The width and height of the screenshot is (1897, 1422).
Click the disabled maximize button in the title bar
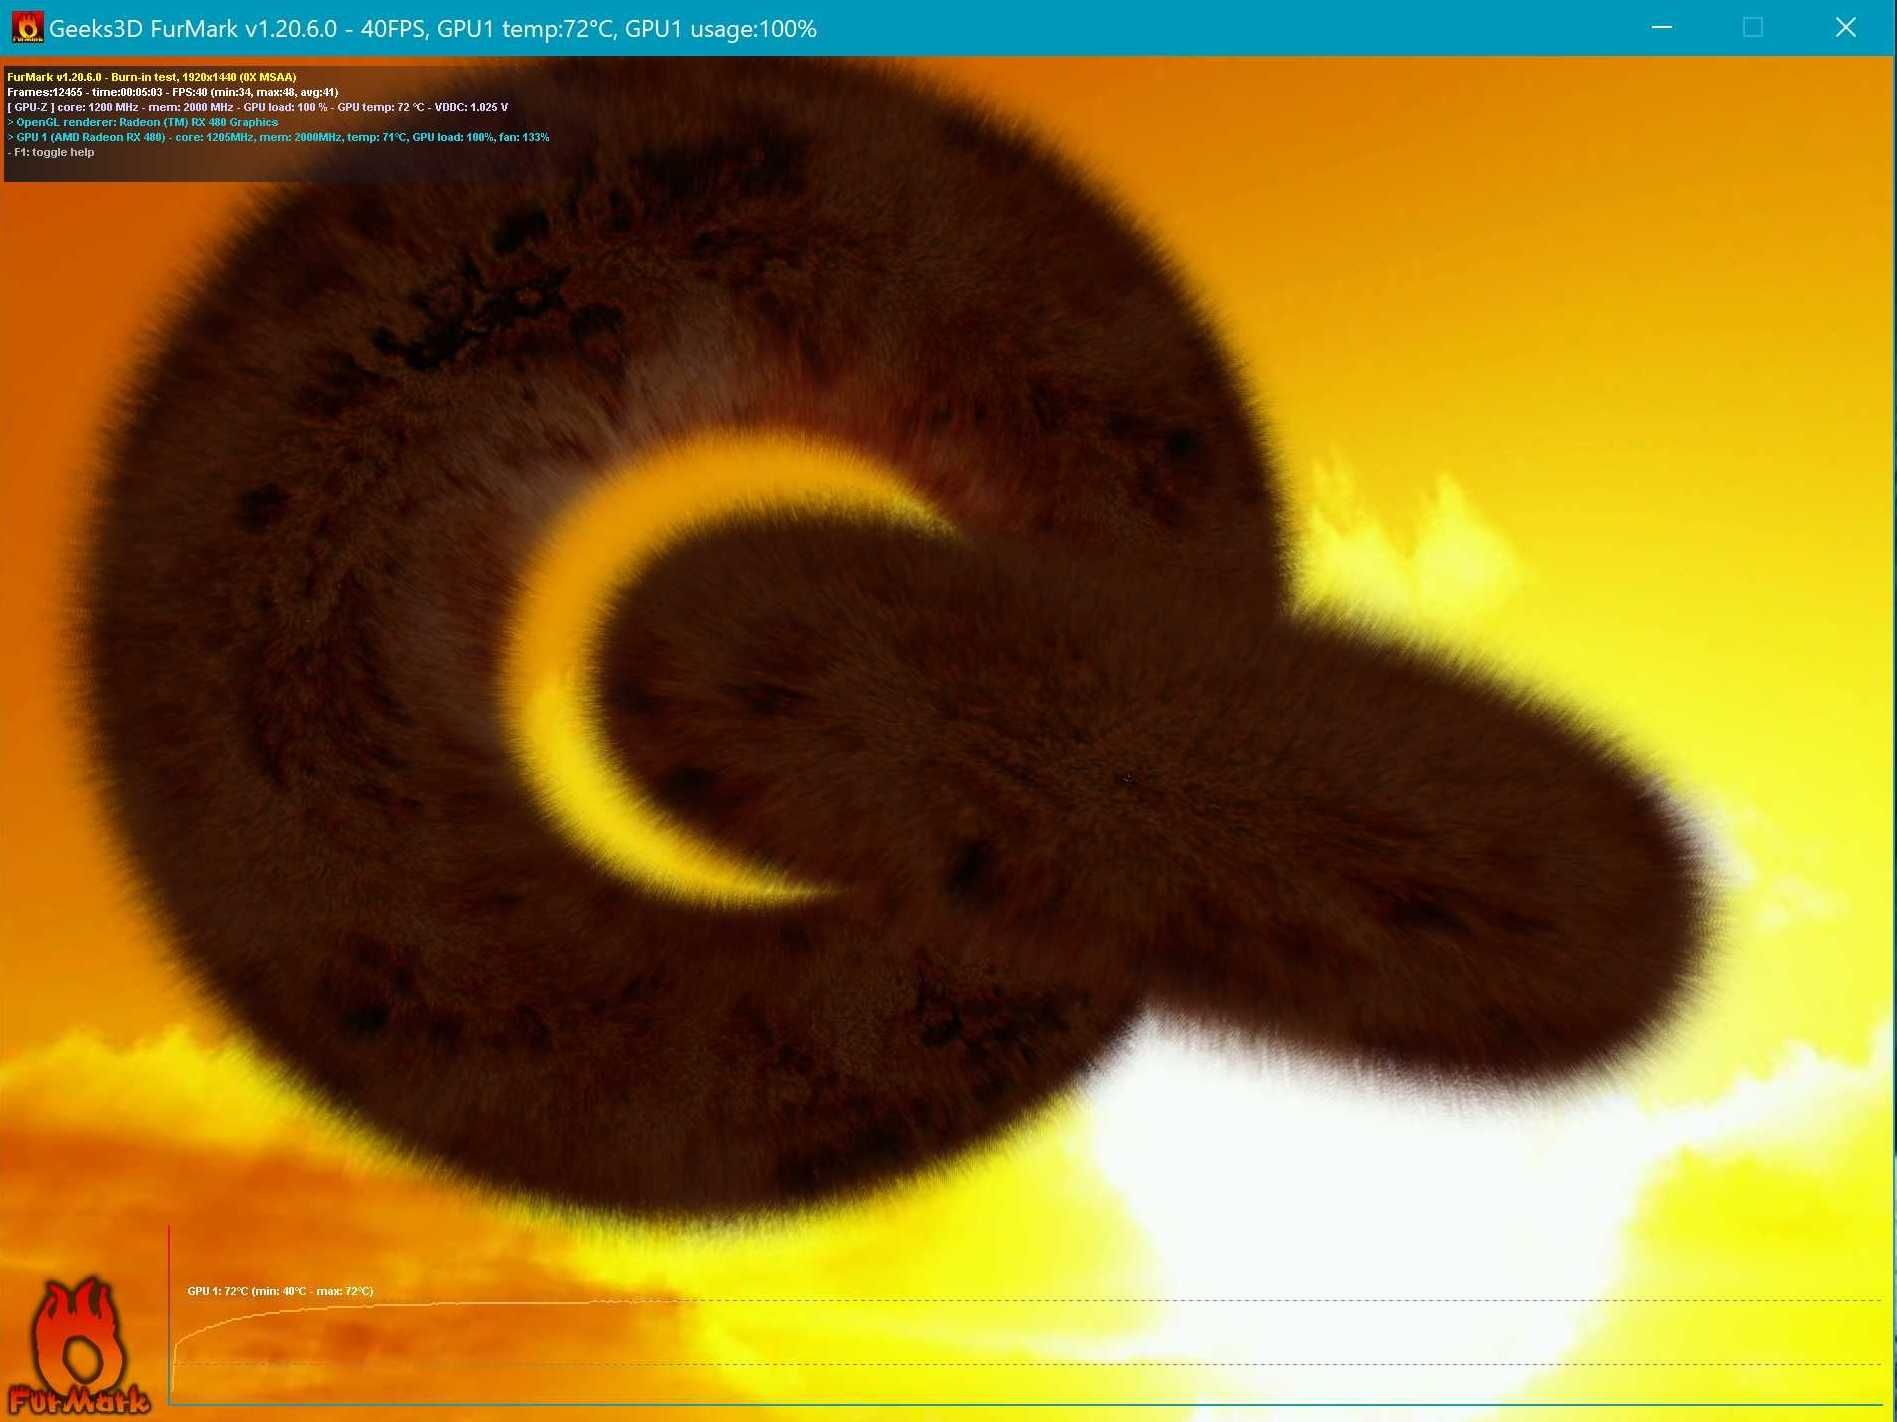coord(1753,28)
